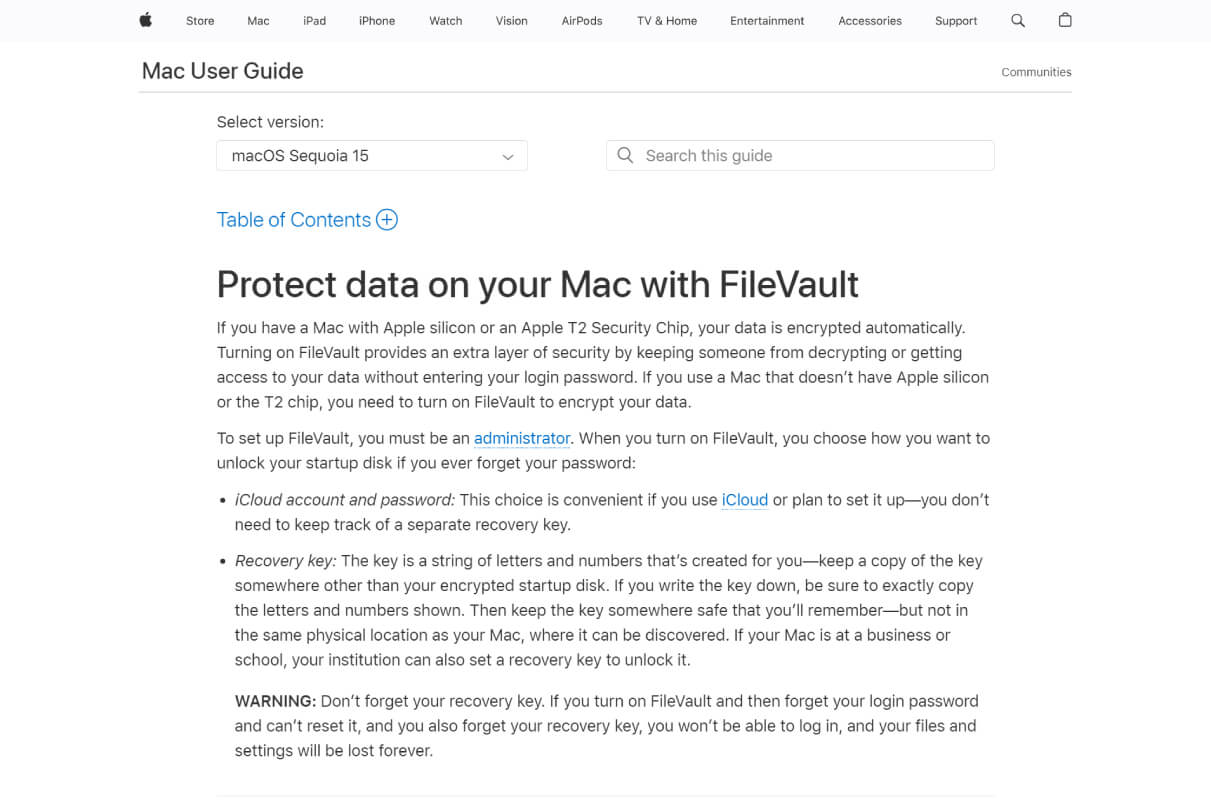Screen dimensions: 1211x800
Task: Open the Support menu item
Action: click(x=956, y=21)
